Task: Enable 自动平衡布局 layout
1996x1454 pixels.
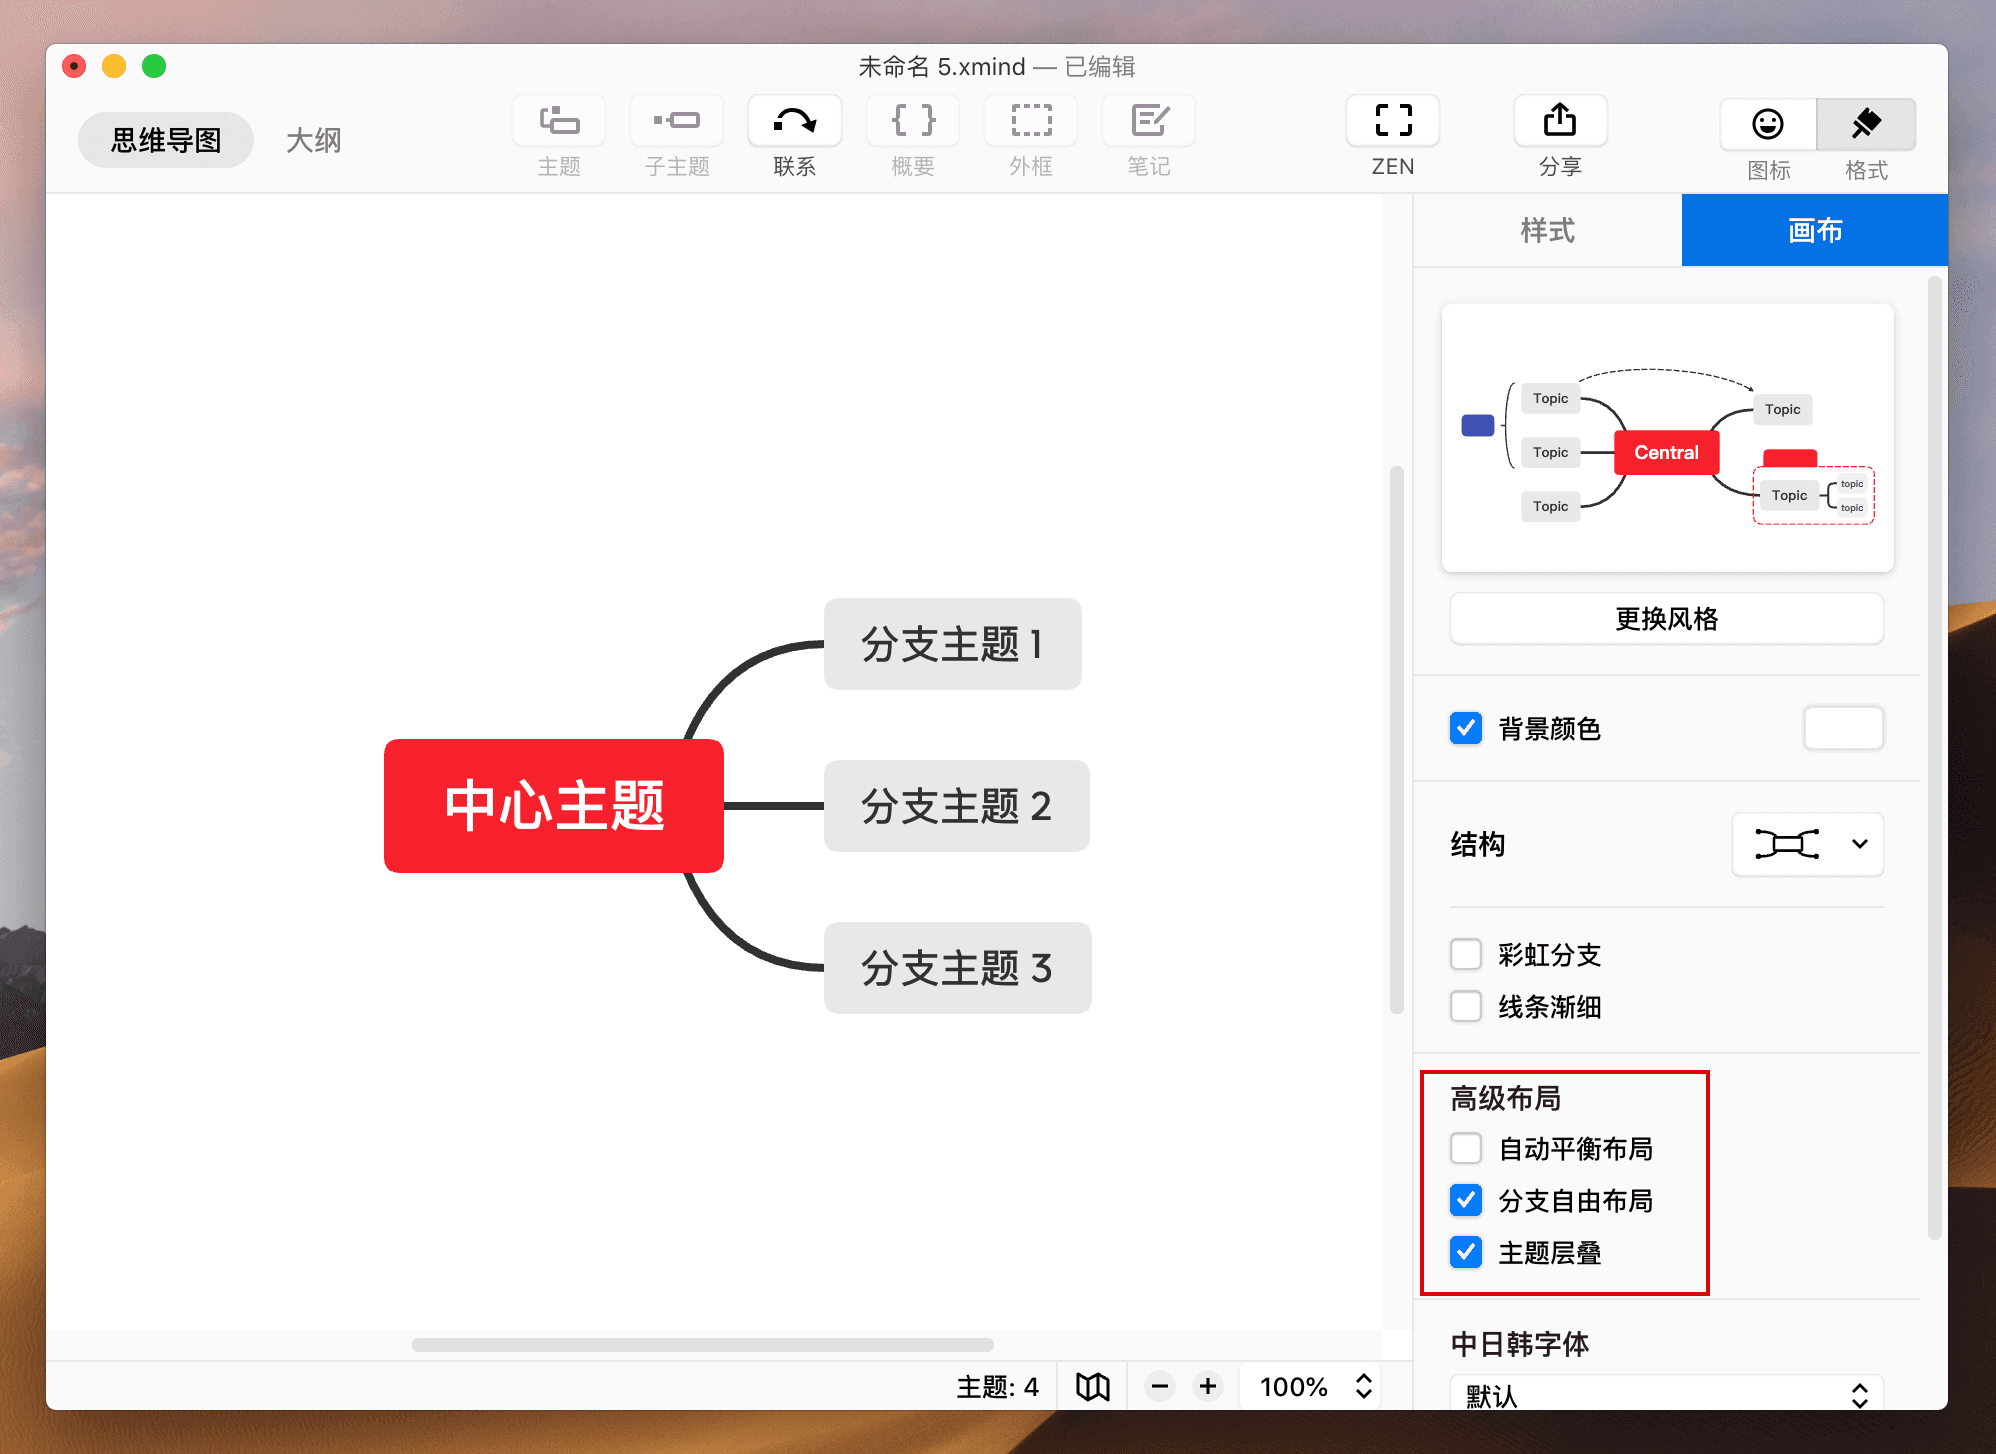Action: 1465,1148
